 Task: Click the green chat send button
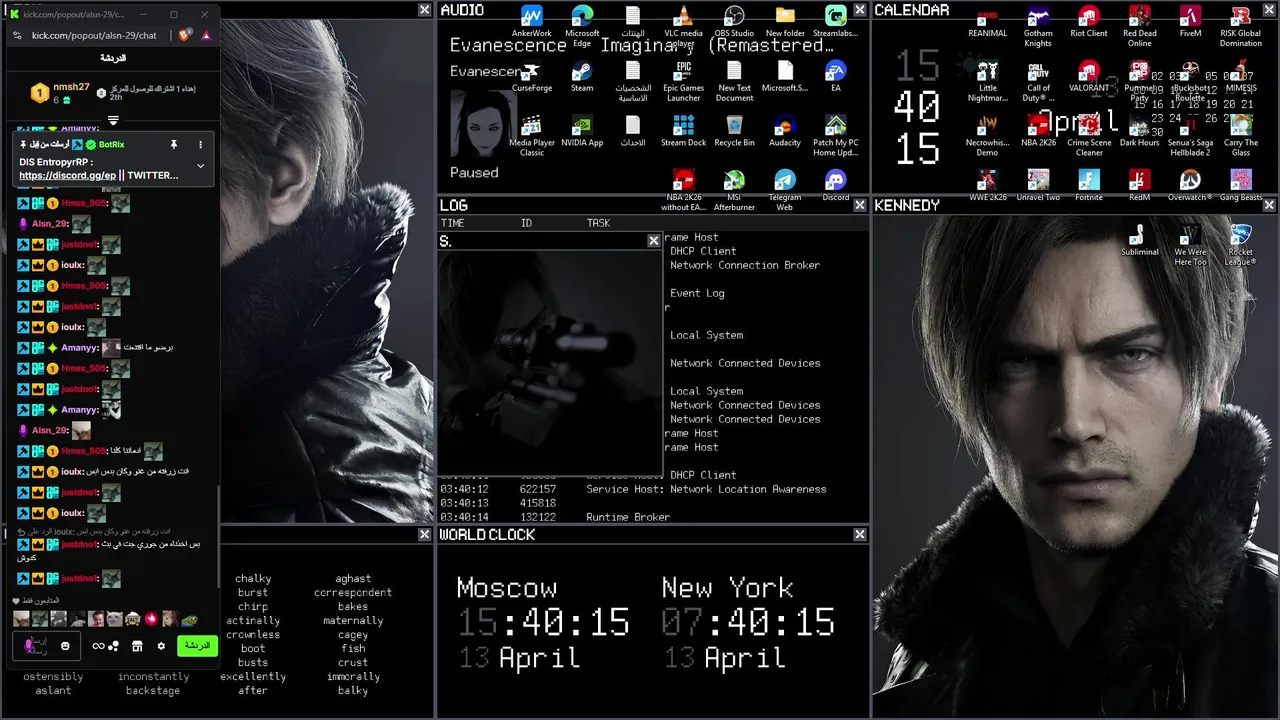coord(198,646)
